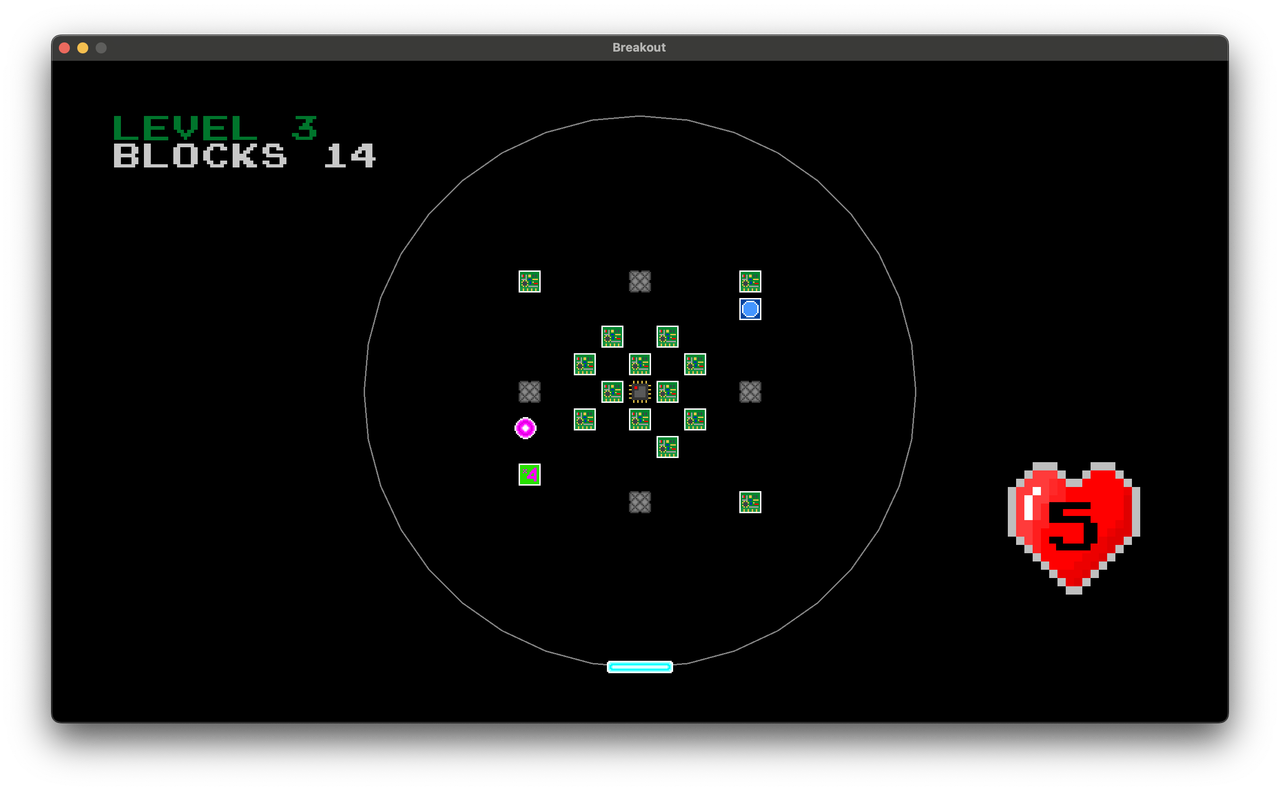Click the circuit block diagonally up-left of the microchip's left neighbor

[x=585, y=364]
